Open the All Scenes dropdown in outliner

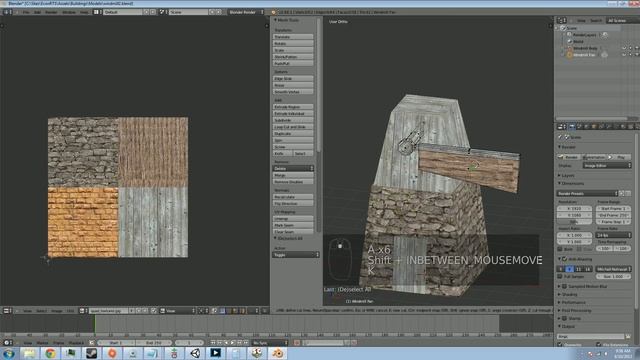tap(622, 20)
